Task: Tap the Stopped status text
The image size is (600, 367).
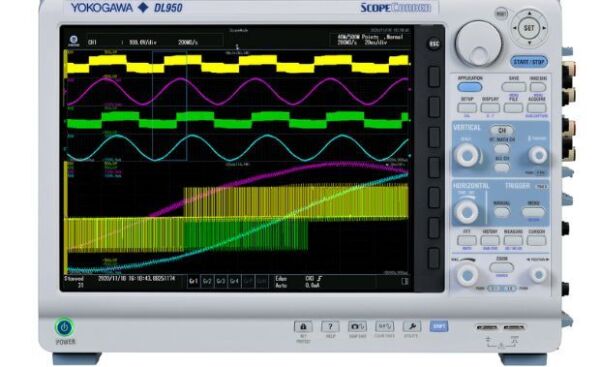Action: (74, 278)
